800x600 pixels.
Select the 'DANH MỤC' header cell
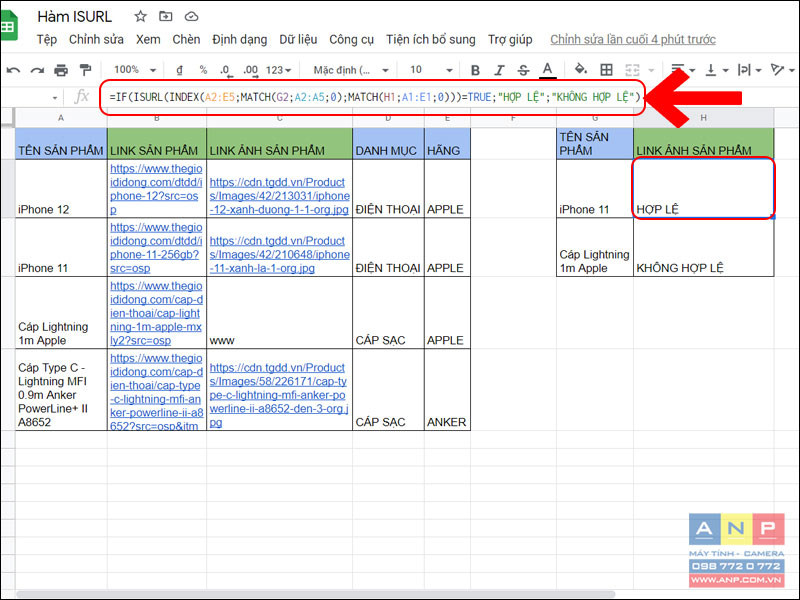[388, 144]
